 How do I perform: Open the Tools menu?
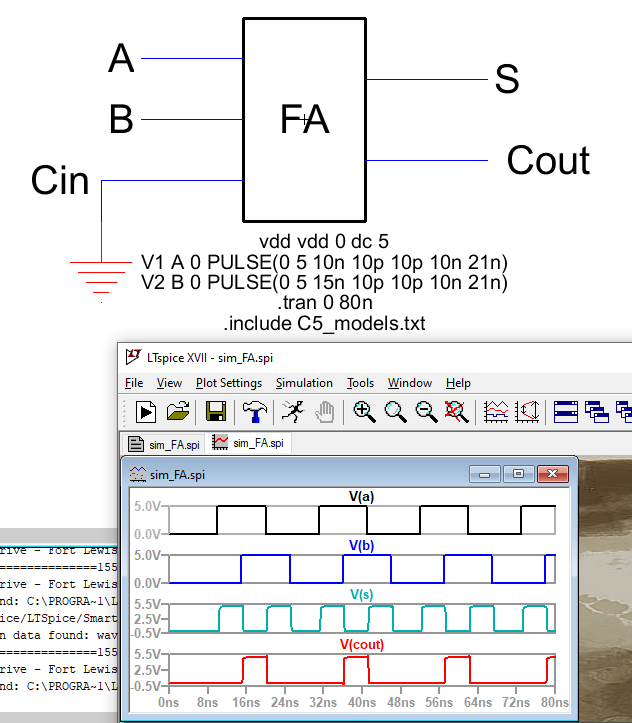point(360,383)
